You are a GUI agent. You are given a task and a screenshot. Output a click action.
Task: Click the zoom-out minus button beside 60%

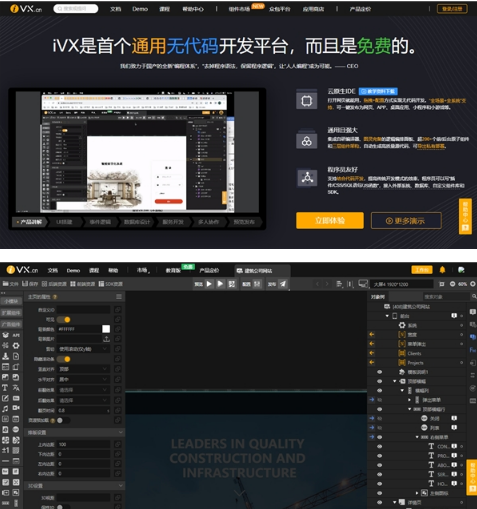click(452, 284)
